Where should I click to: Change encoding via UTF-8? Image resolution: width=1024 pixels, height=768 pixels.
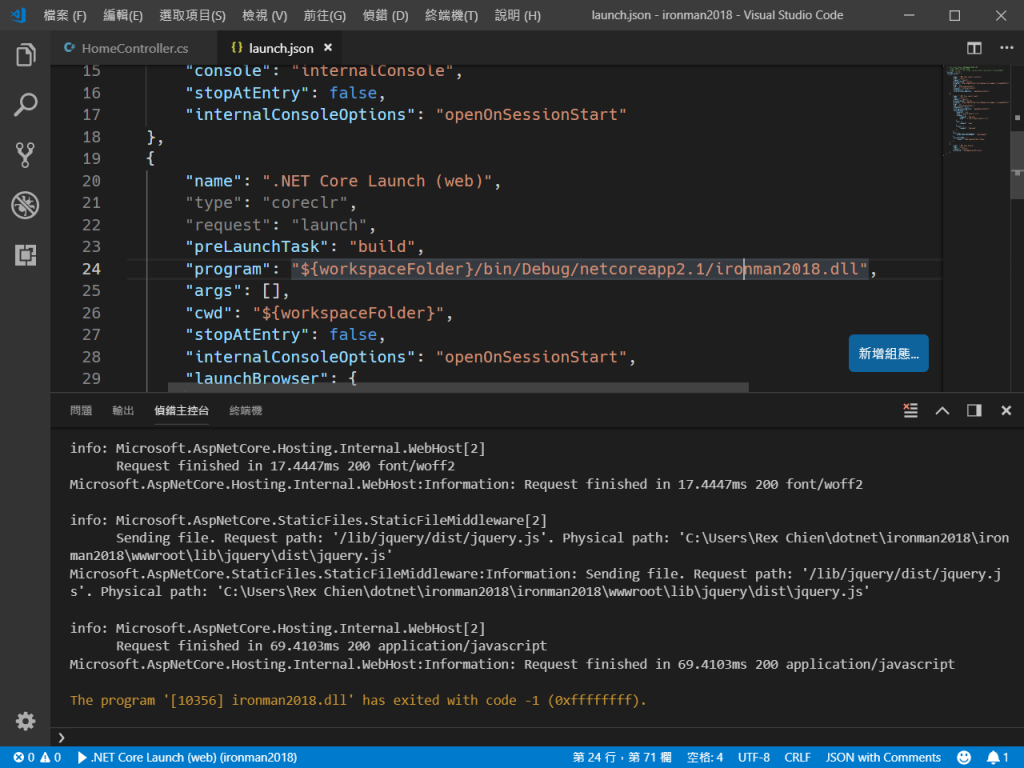point(754,758)
